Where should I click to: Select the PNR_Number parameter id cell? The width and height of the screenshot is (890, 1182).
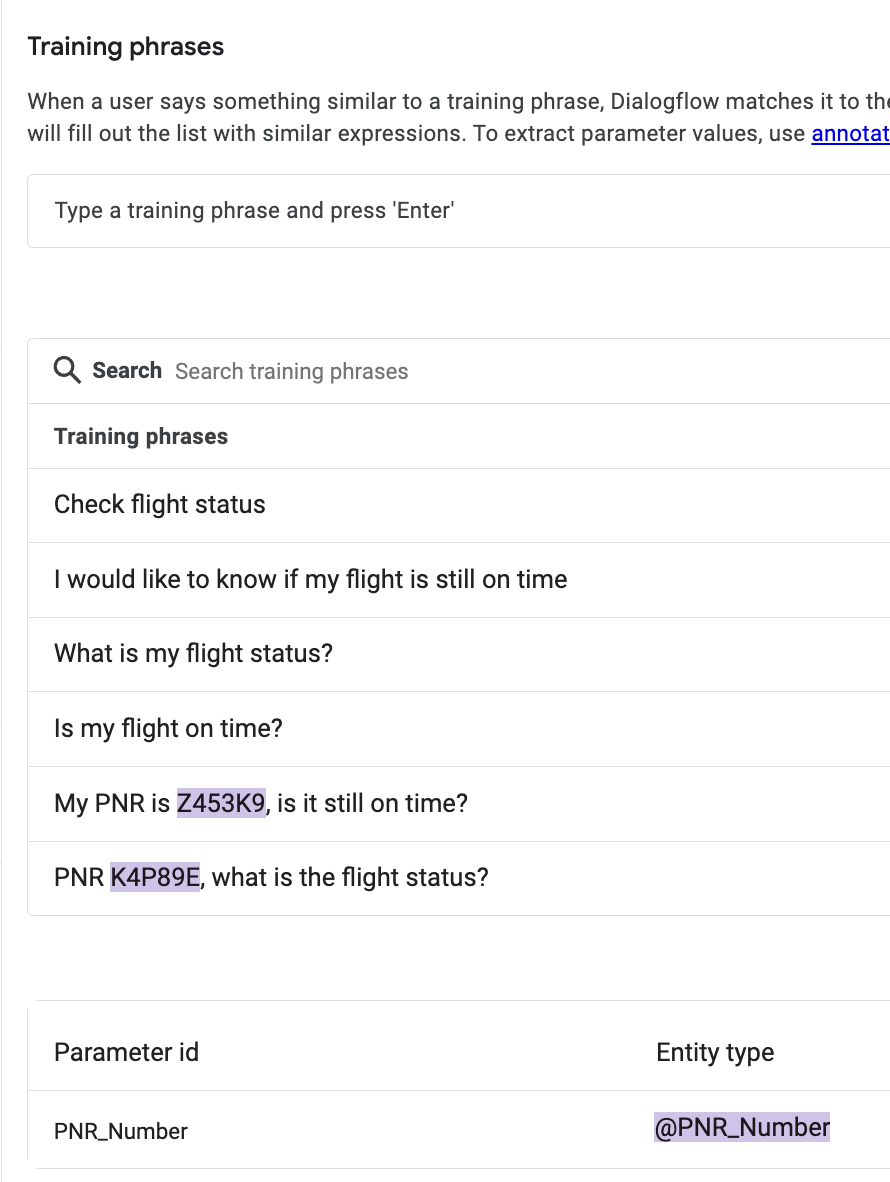121,1132
